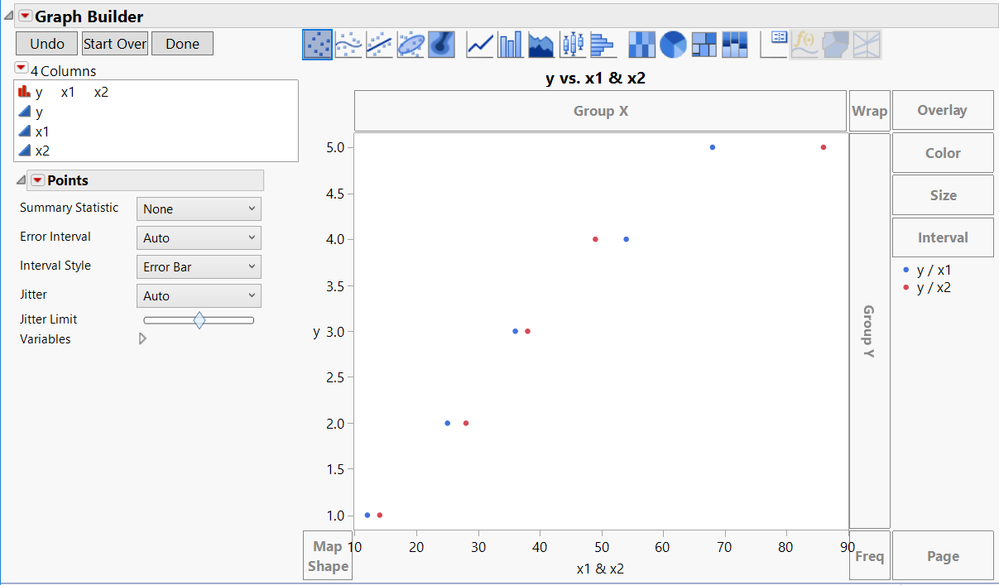Viewport: 999px width, 585px height.
Task: Click the blue point at y 2.0
Action: pyautogui.click(x=447, y=423)
